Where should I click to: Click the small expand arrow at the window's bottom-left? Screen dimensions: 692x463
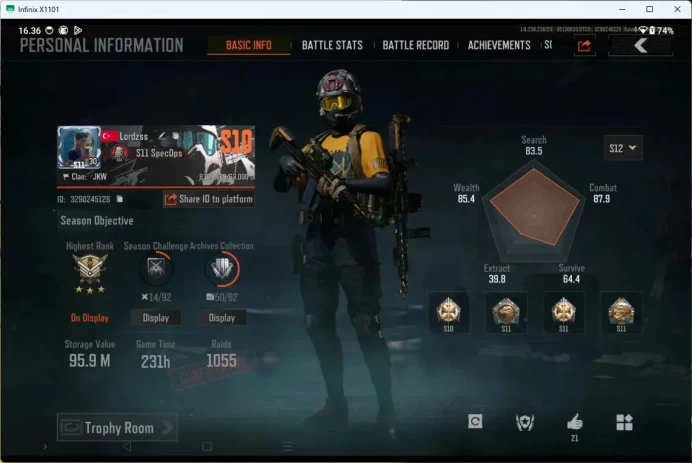45,447
